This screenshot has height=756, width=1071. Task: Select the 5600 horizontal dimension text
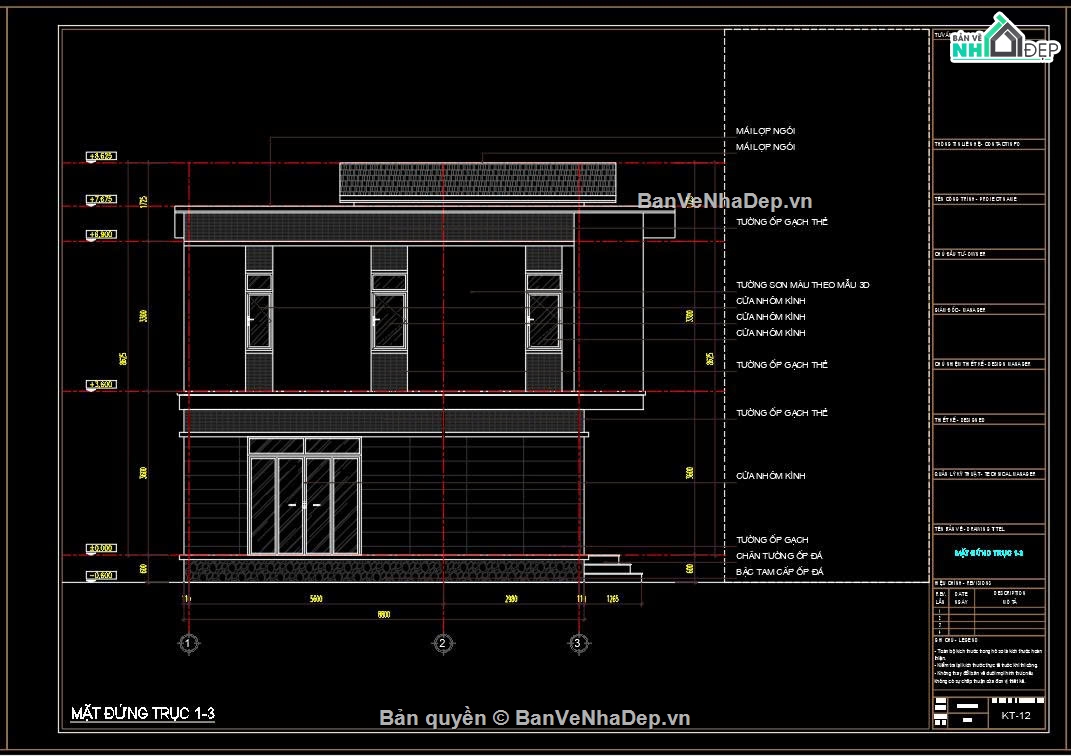[315, 598]
